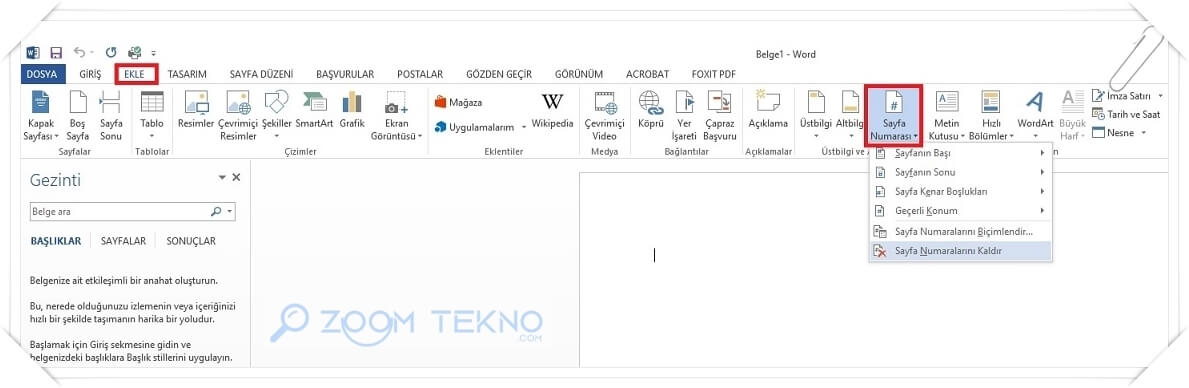Image resolution: width=1189 pixels, height=388 pixels.
Task: Open the ACROBAT tab
Action: 648,74
